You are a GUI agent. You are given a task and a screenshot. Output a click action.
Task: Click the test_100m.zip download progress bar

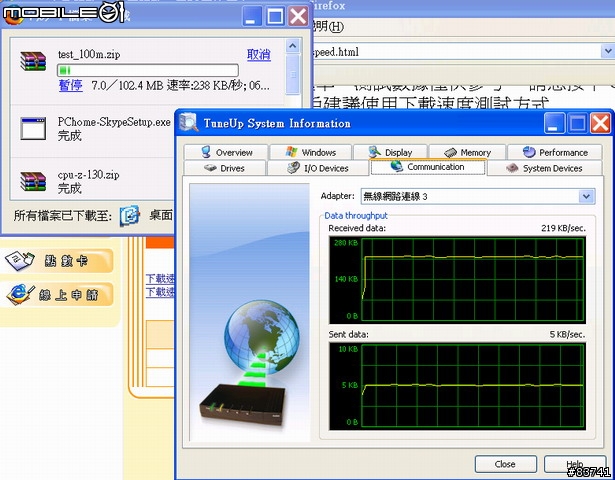pos(148,70)
